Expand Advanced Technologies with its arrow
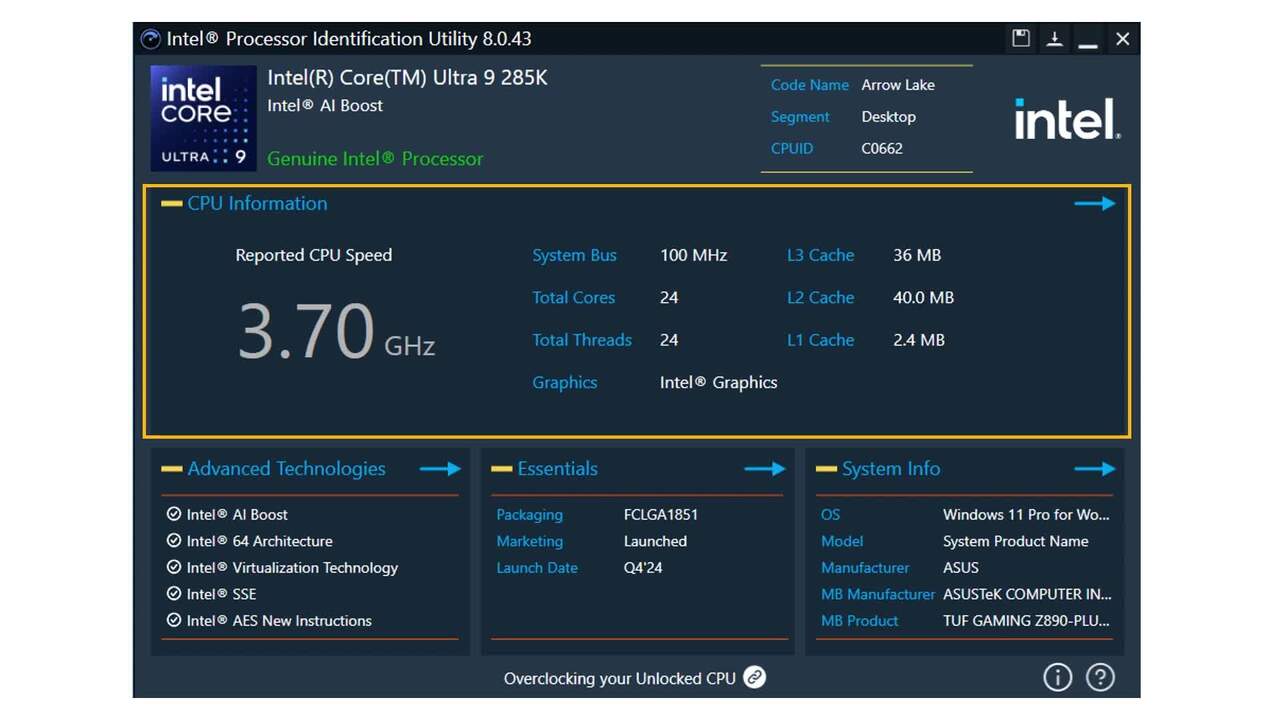This screenshot has width=1280, height=720. [x=439, y=468]
